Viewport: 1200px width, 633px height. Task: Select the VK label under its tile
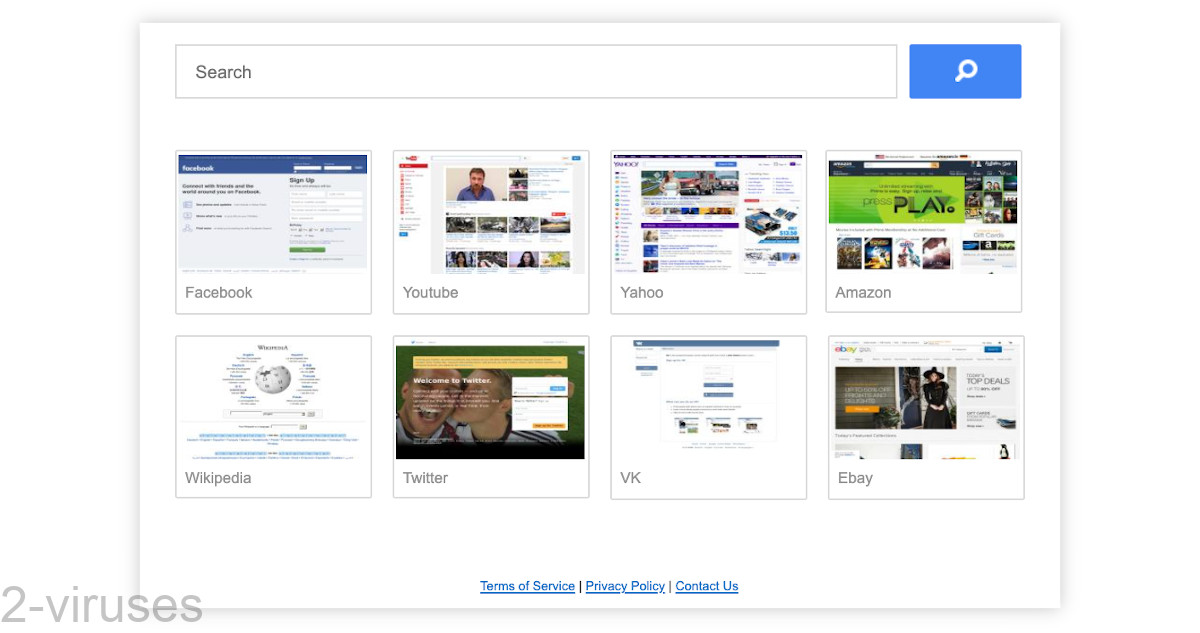[x=630, y=478]
